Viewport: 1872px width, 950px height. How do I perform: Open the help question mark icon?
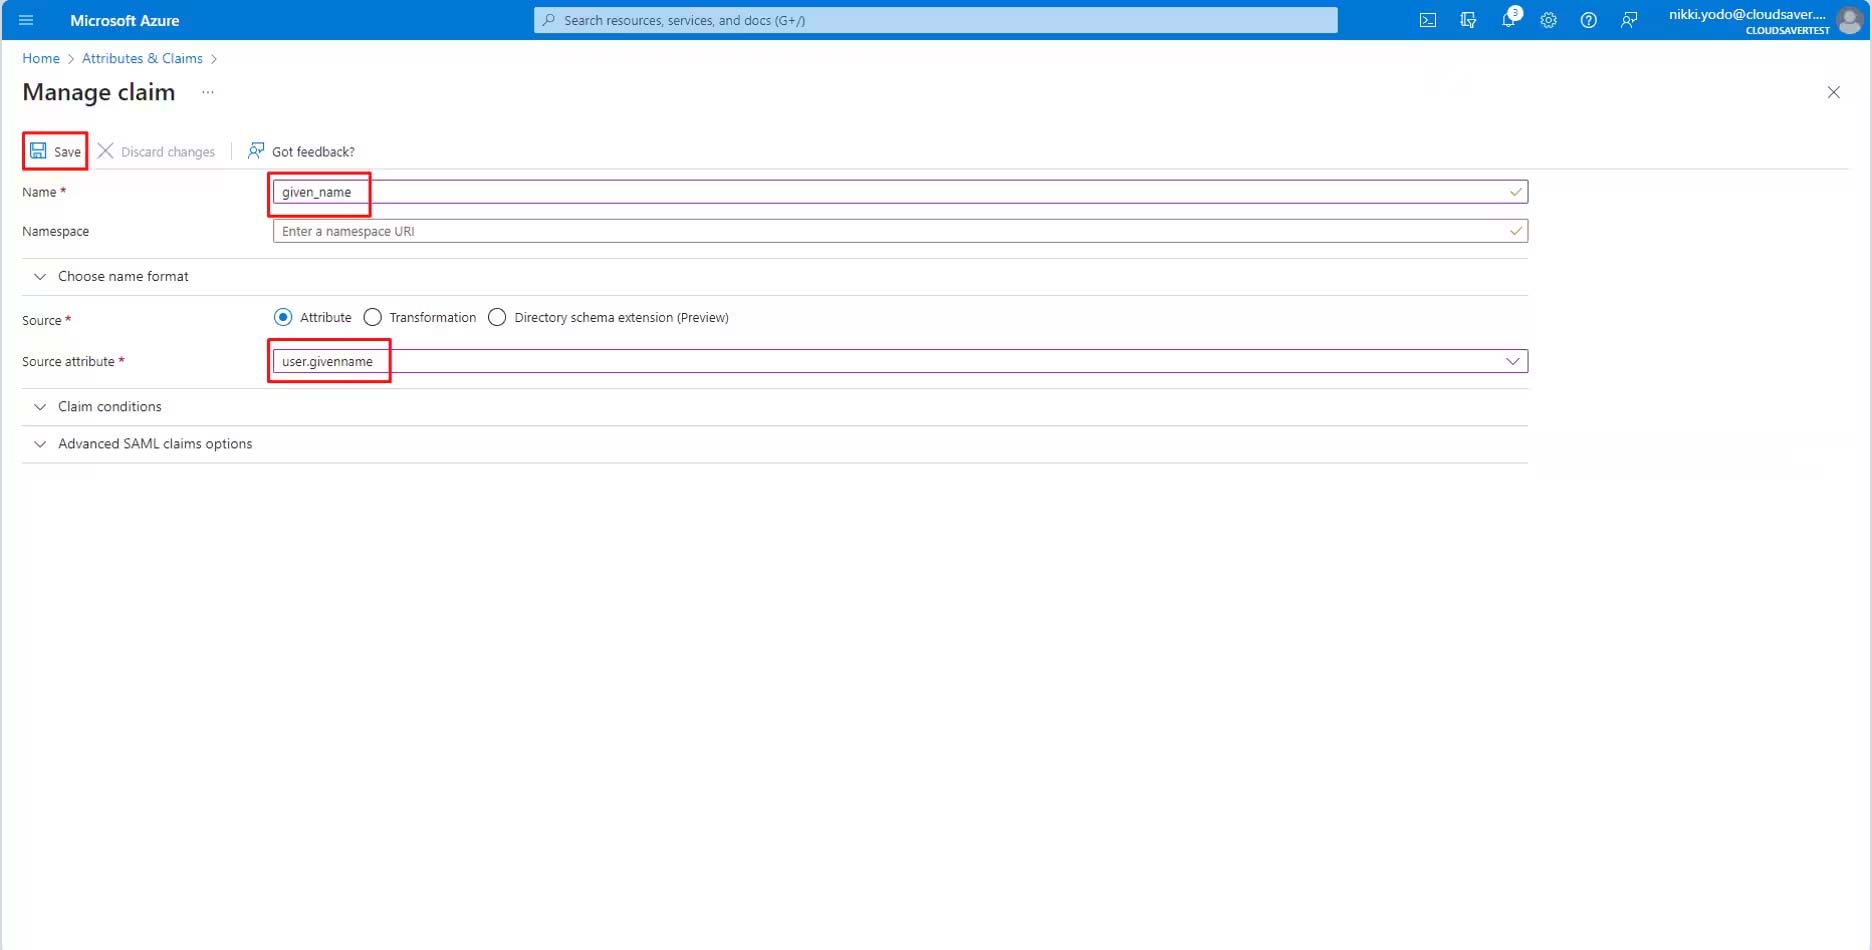(1588, 20)
